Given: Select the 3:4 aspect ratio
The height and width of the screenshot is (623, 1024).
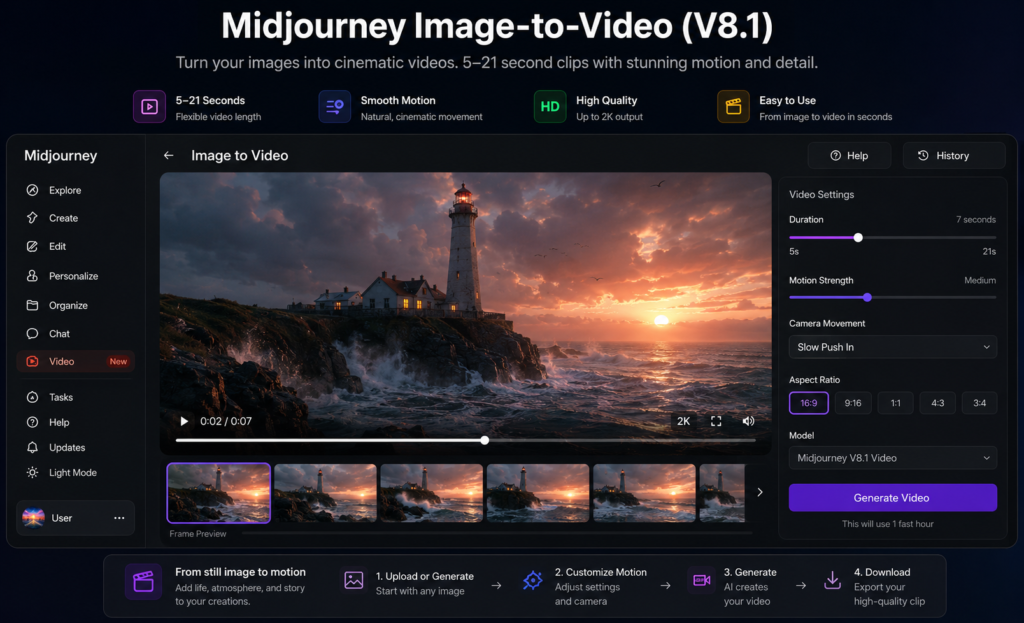Looking at the screenshot, I should pyautogui.click(x=980, y=403).
